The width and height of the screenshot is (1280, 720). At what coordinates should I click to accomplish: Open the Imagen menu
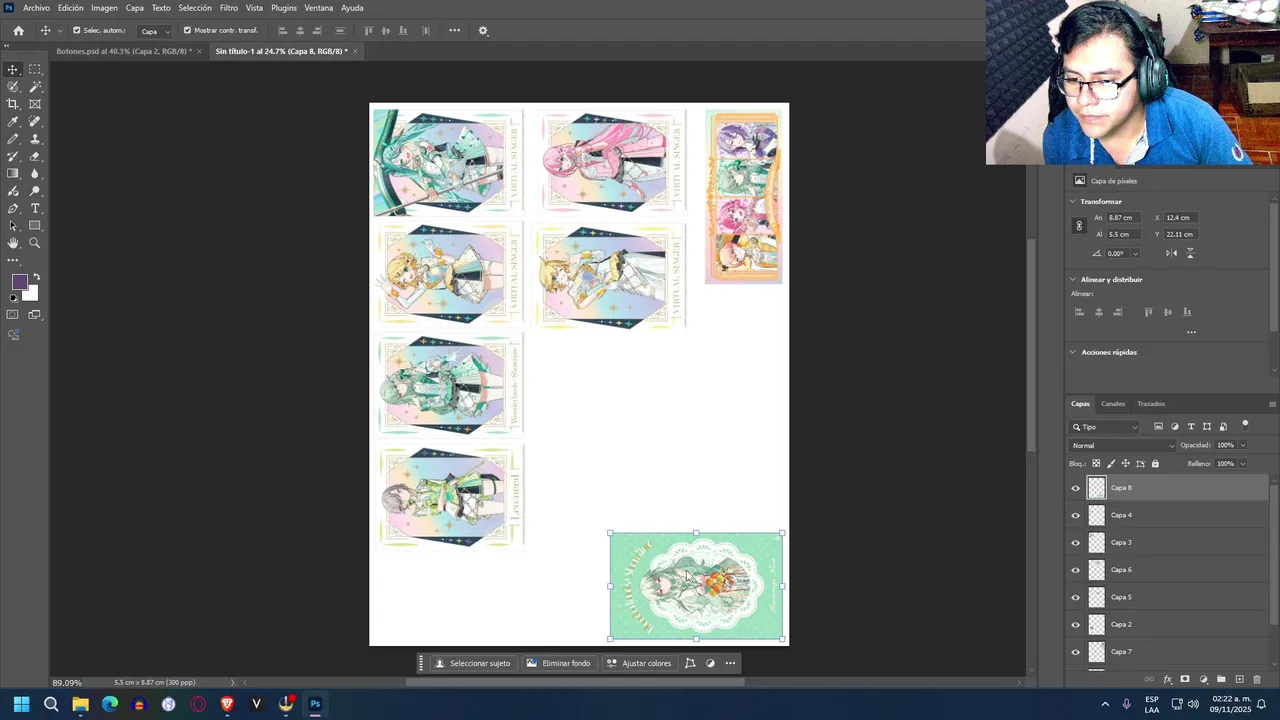(x=104, y=8)
